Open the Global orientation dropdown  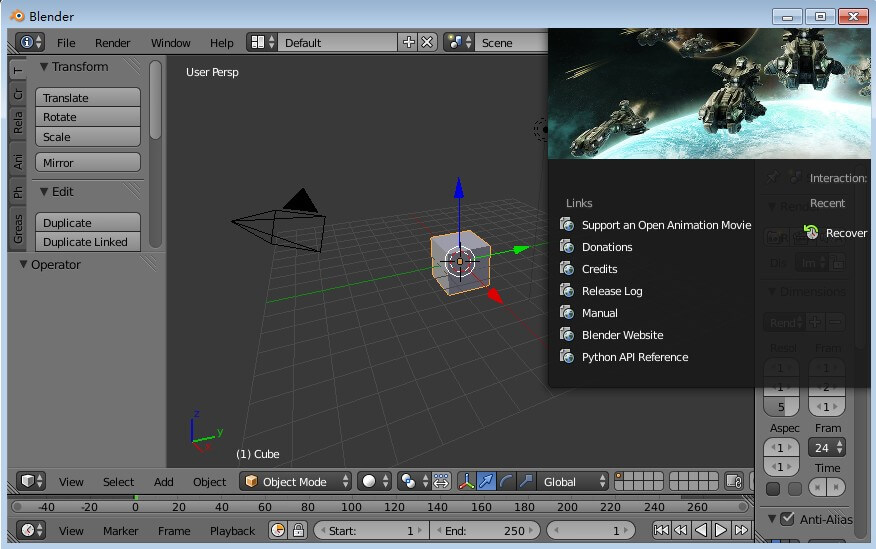click(x=573, y=481)
